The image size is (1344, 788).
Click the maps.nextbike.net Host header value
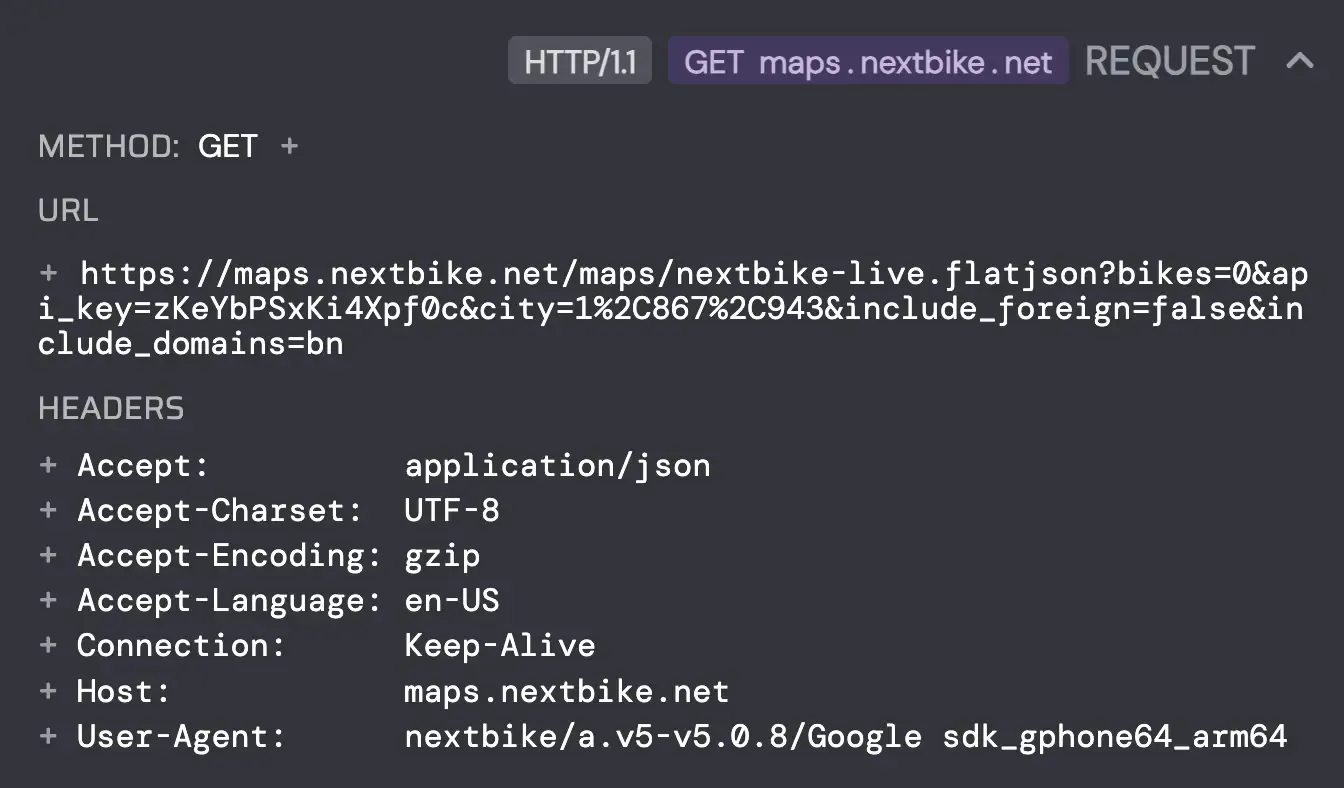click(x=566, y=691)
